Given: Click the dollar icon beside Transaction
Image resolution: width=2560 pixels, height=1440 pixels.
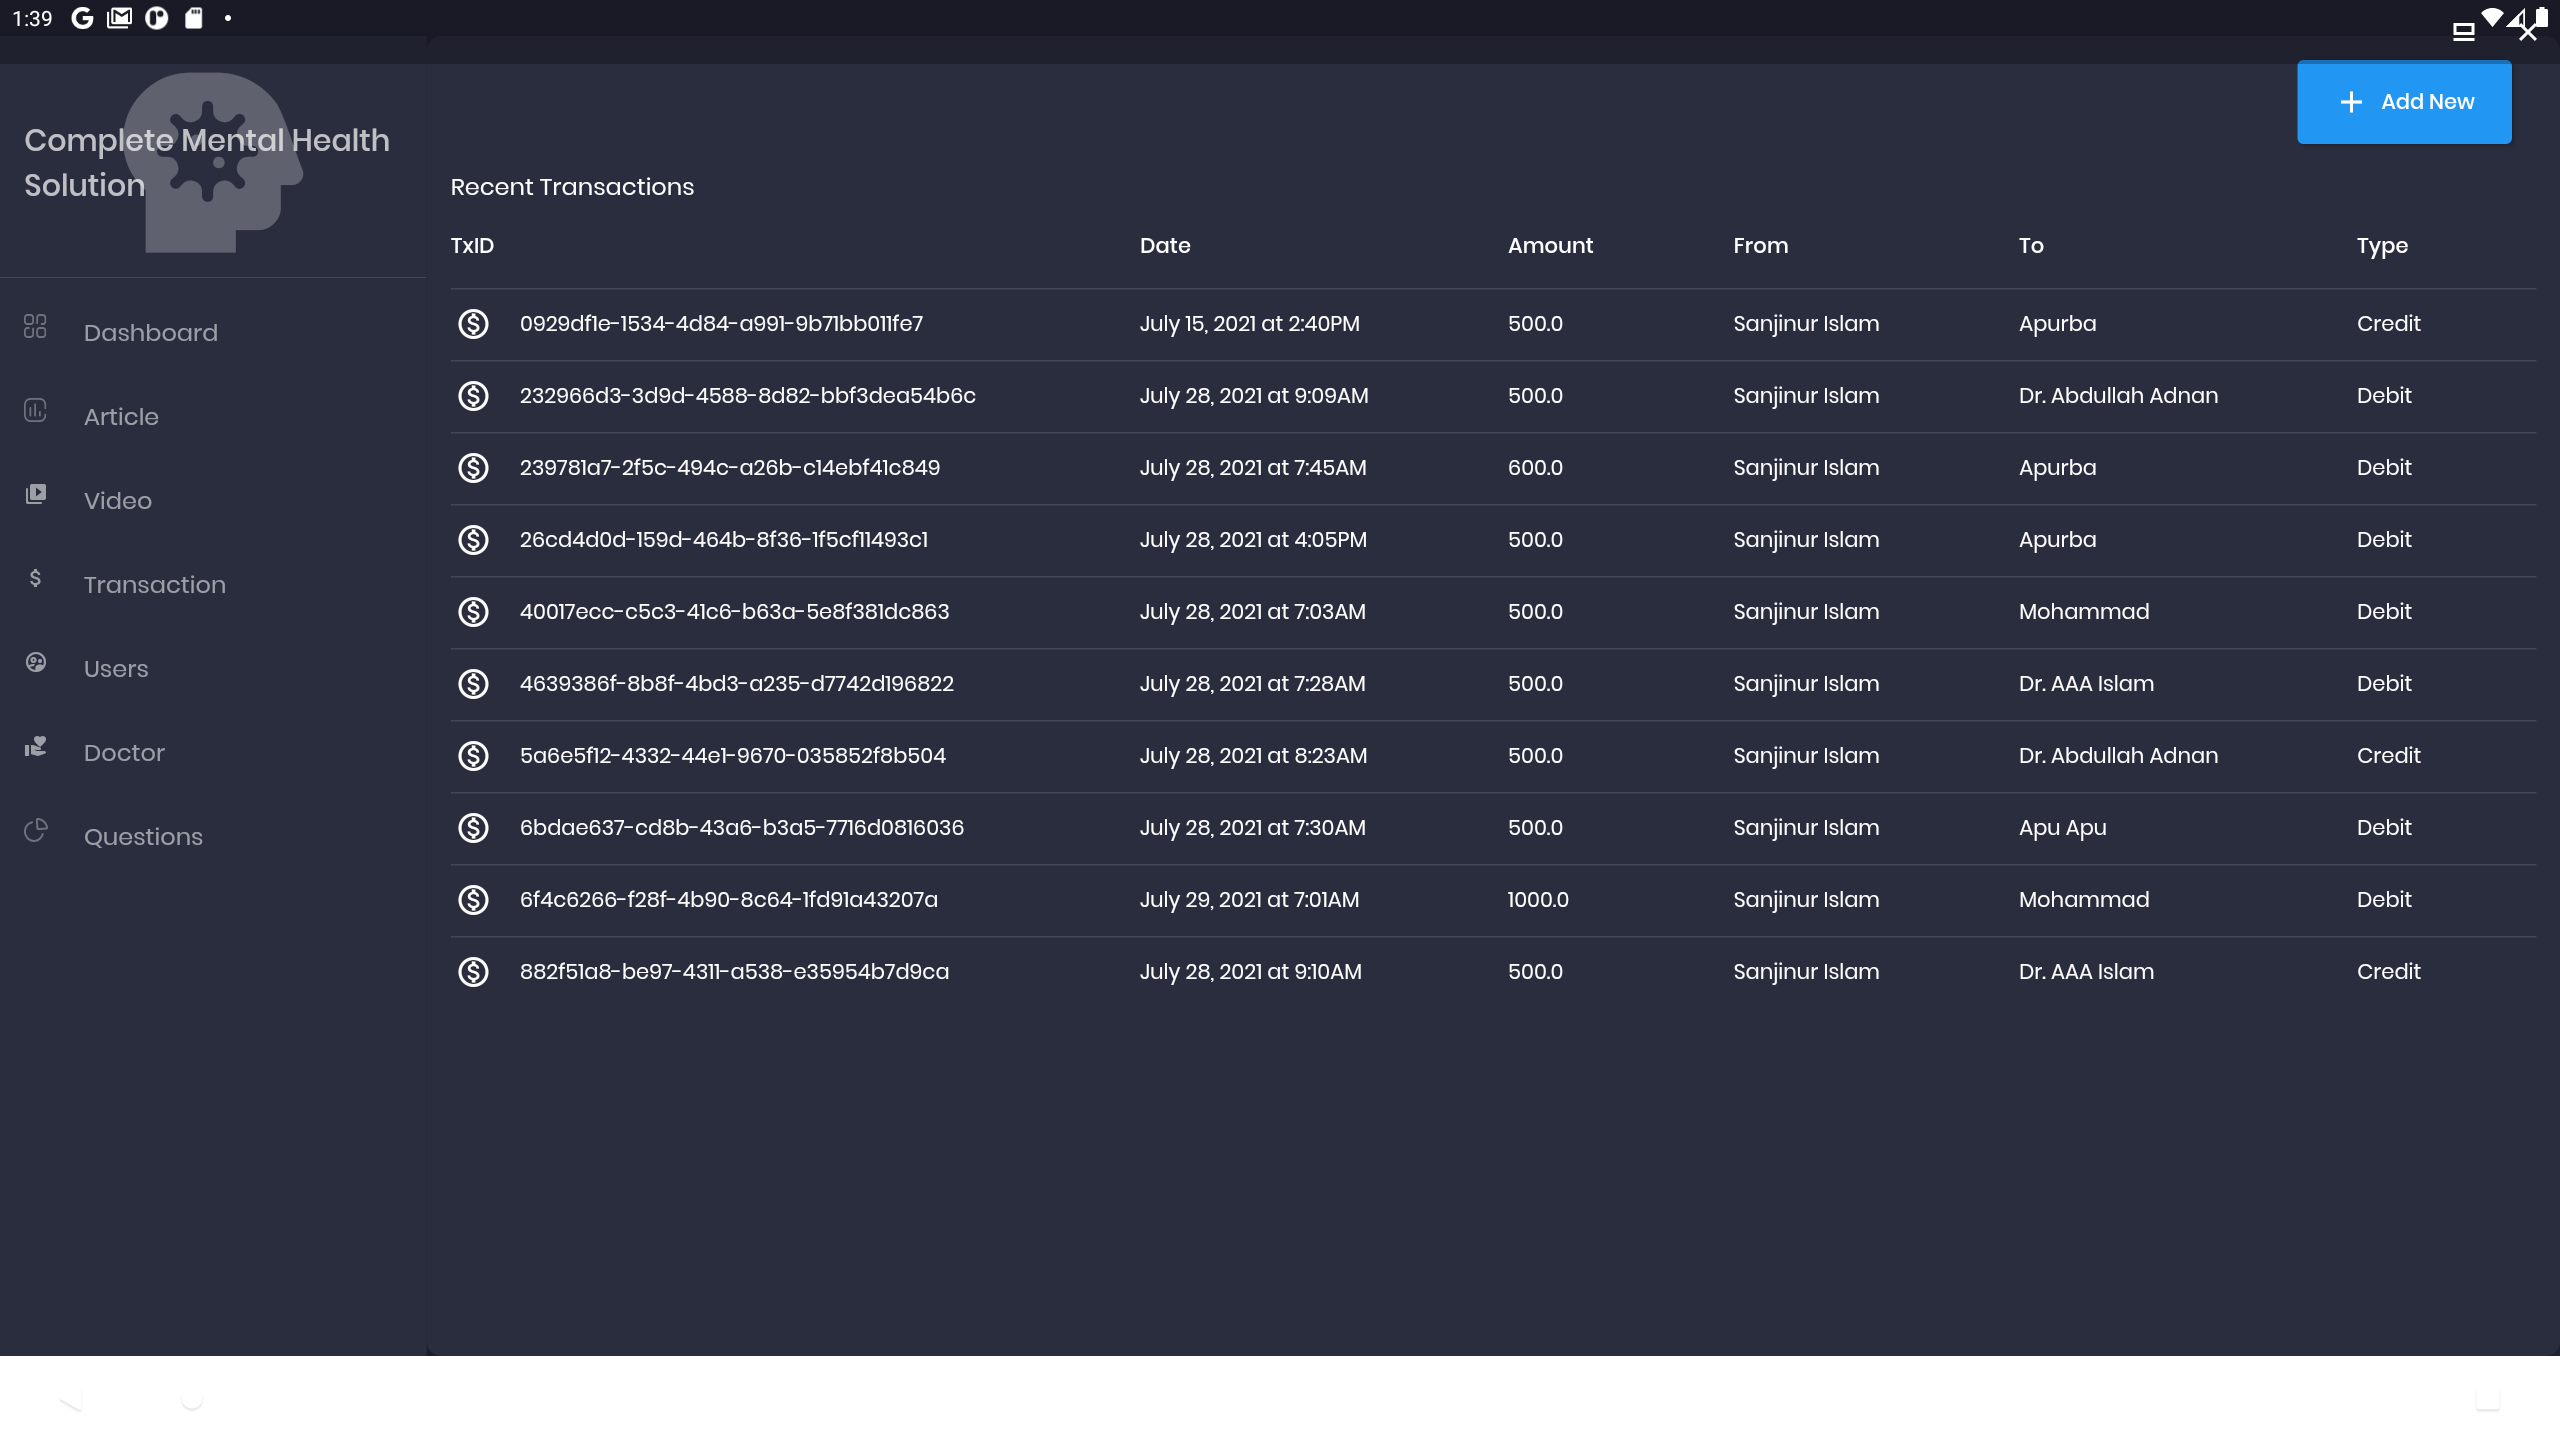Looking at the screenshot, I should tap(35, 578).
